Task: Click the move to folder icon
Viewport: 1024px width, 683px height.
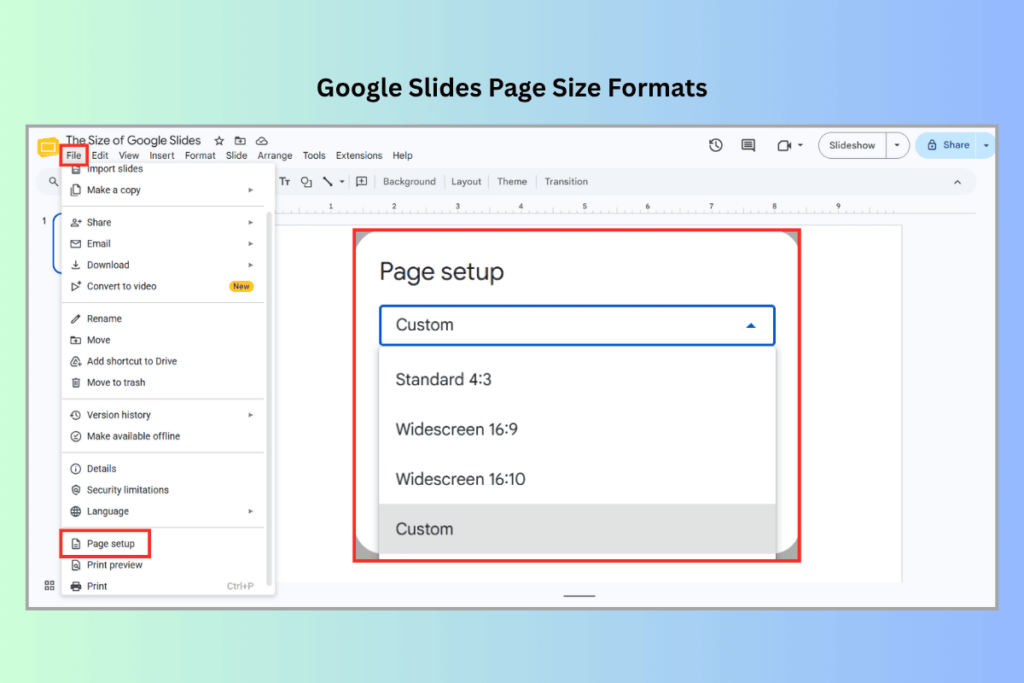Action: click(240, 140)
